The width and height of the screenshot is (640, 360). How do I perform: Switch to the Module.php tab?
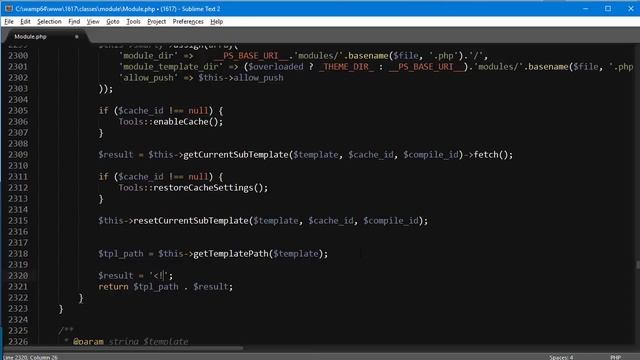pos(31,37)
